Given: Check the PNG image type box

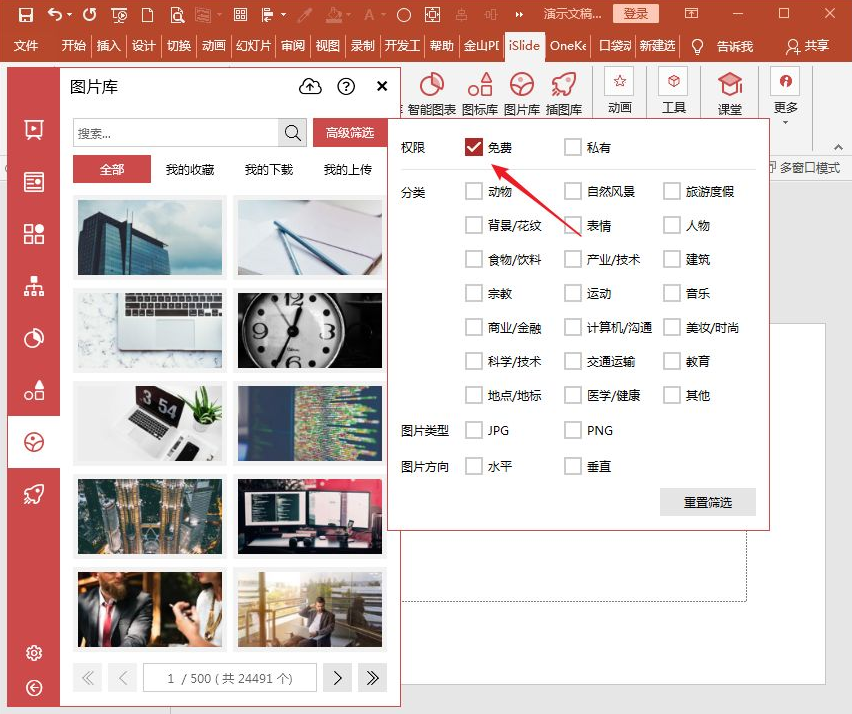Looking at the screenshot, I should [x=572, y=431].
